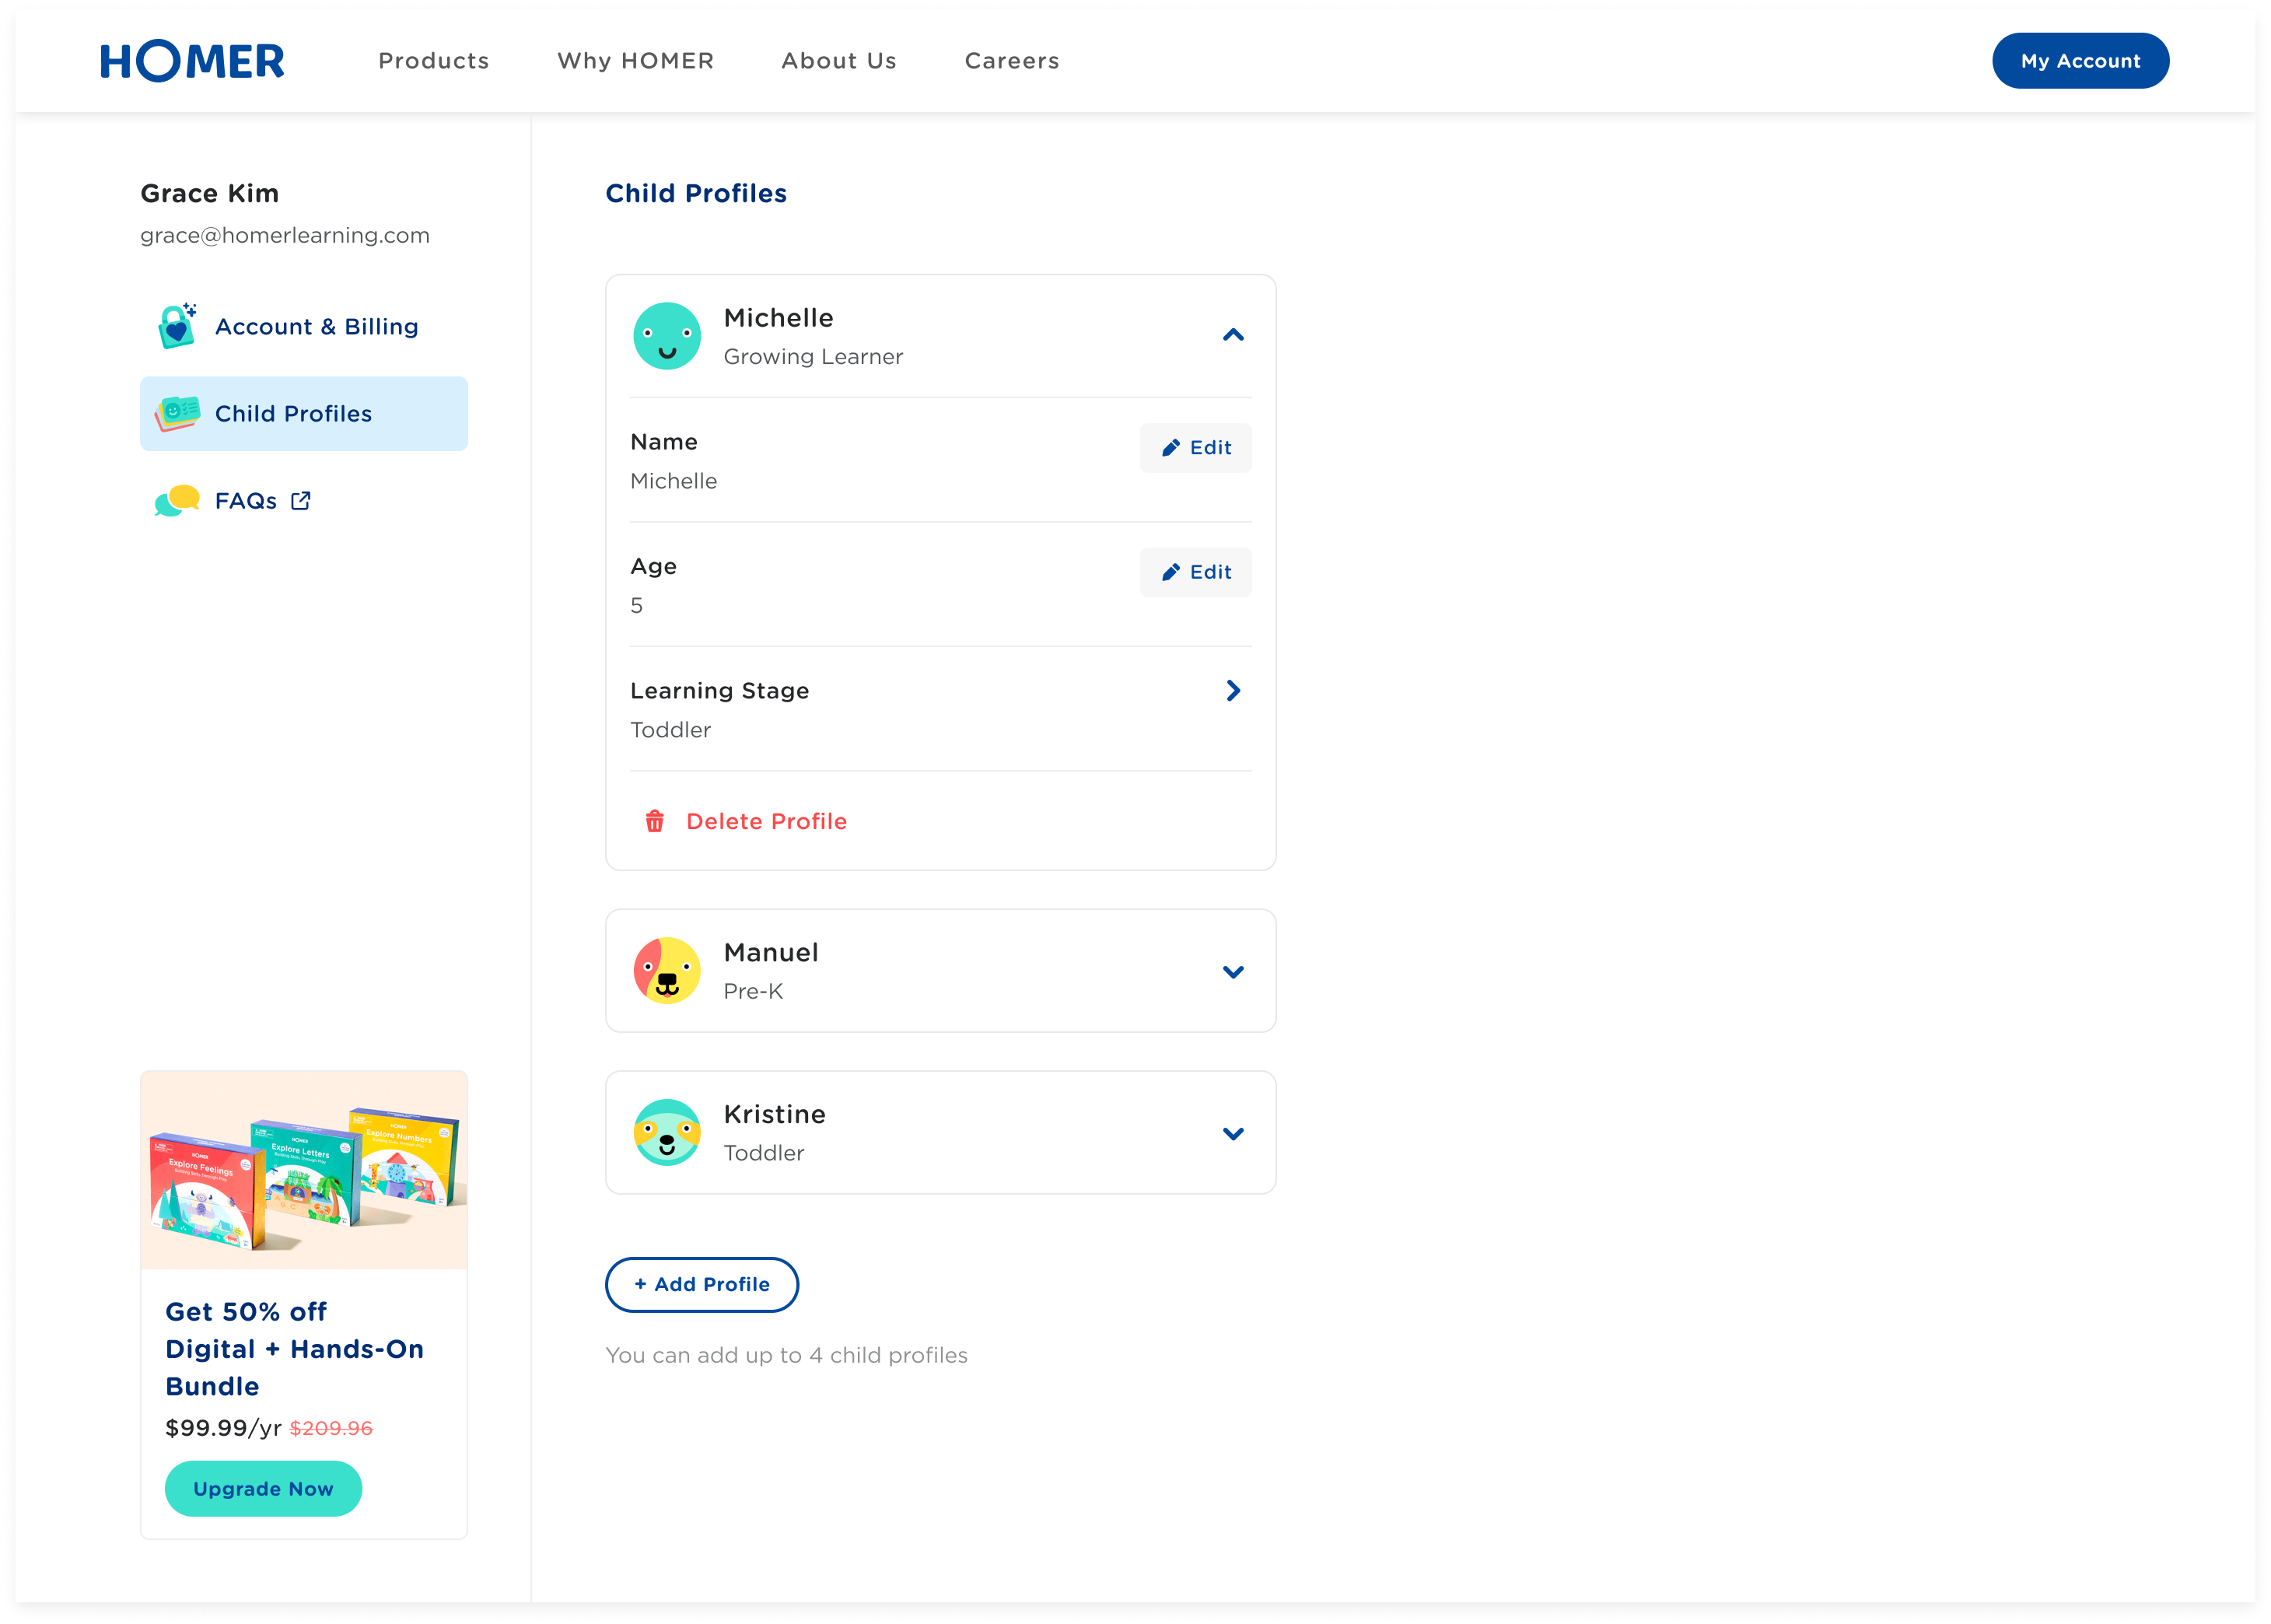Click the bundle product boxes image
This screenshot has height=1624, width=2271.
tap(304, 1170)
